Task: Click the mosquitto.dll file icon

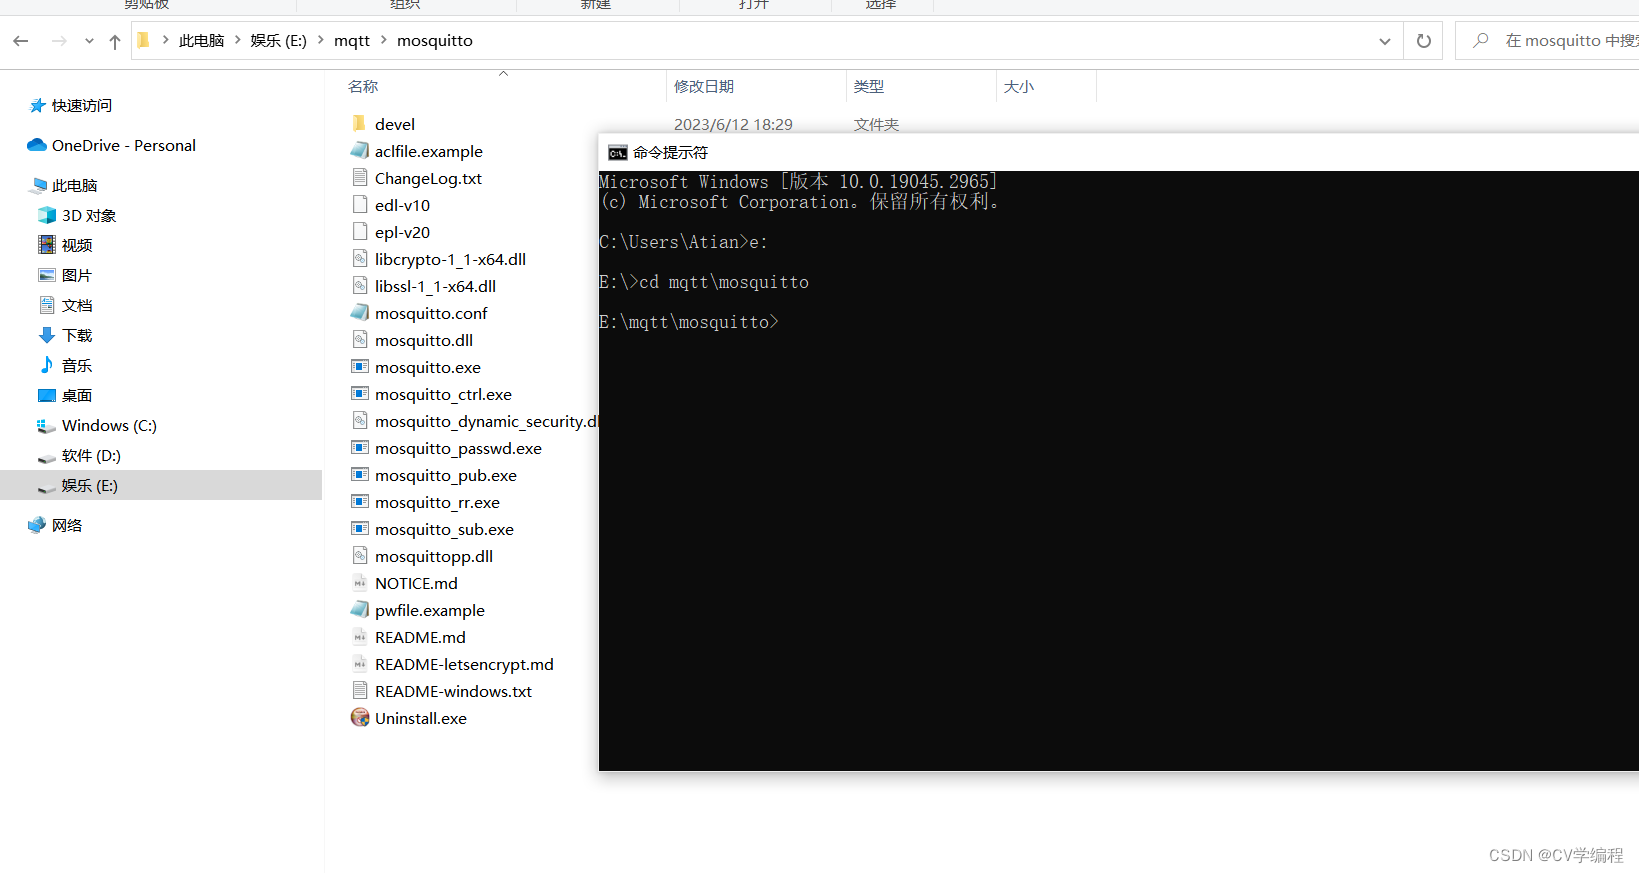Action: click(x=360, y=340)
